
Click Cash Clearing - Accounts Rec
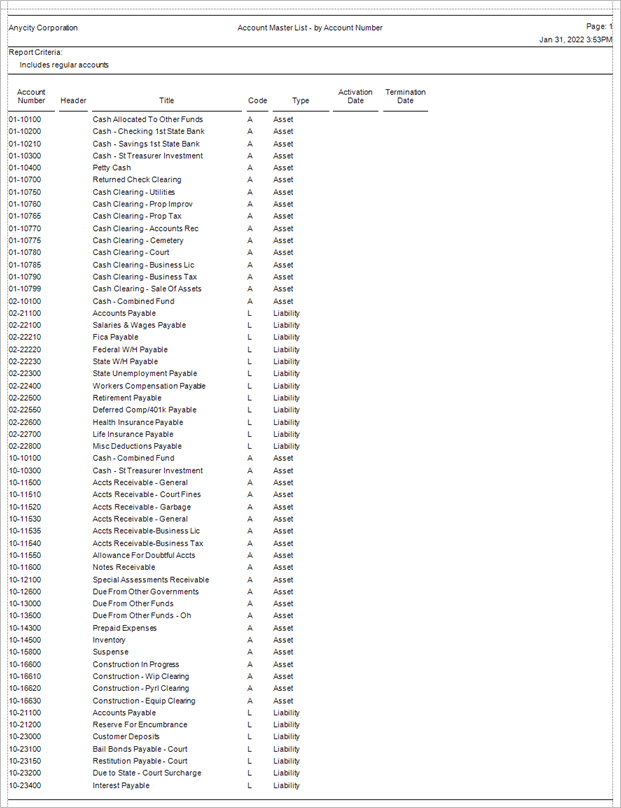[145, 228]
